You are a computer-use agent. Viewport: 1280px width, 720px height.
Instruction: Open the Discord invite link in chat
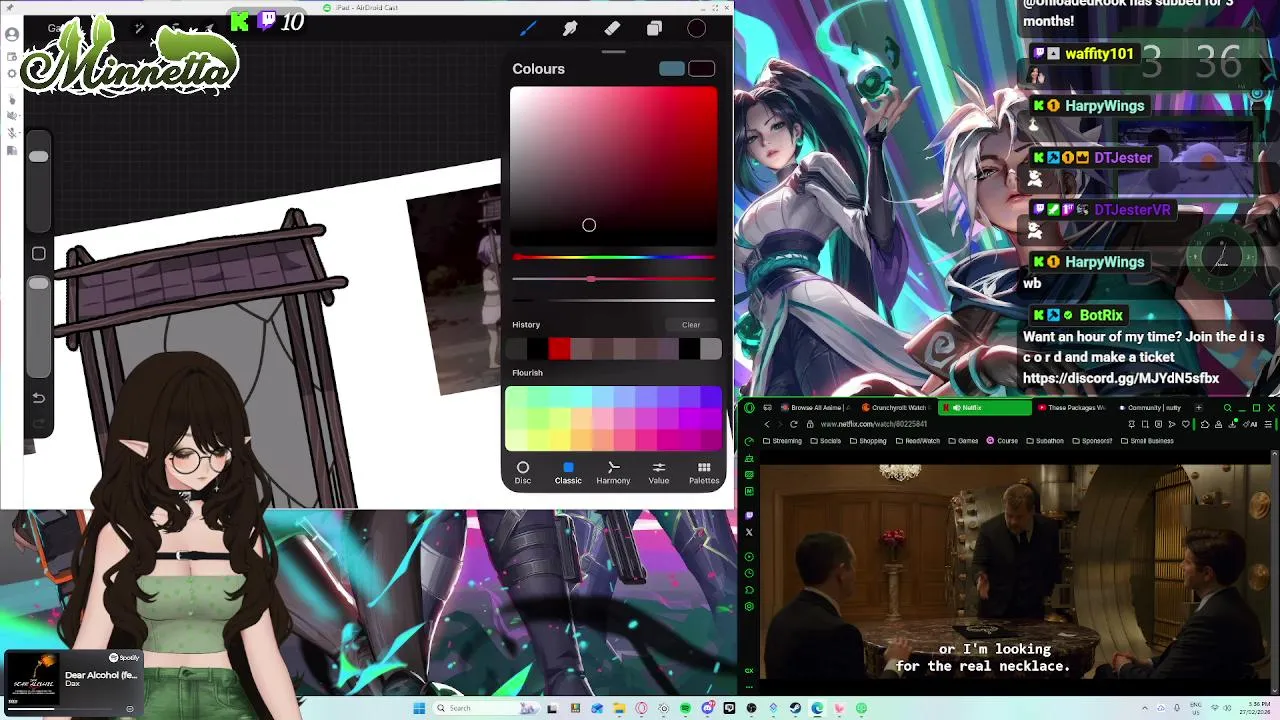[1121, 379]
